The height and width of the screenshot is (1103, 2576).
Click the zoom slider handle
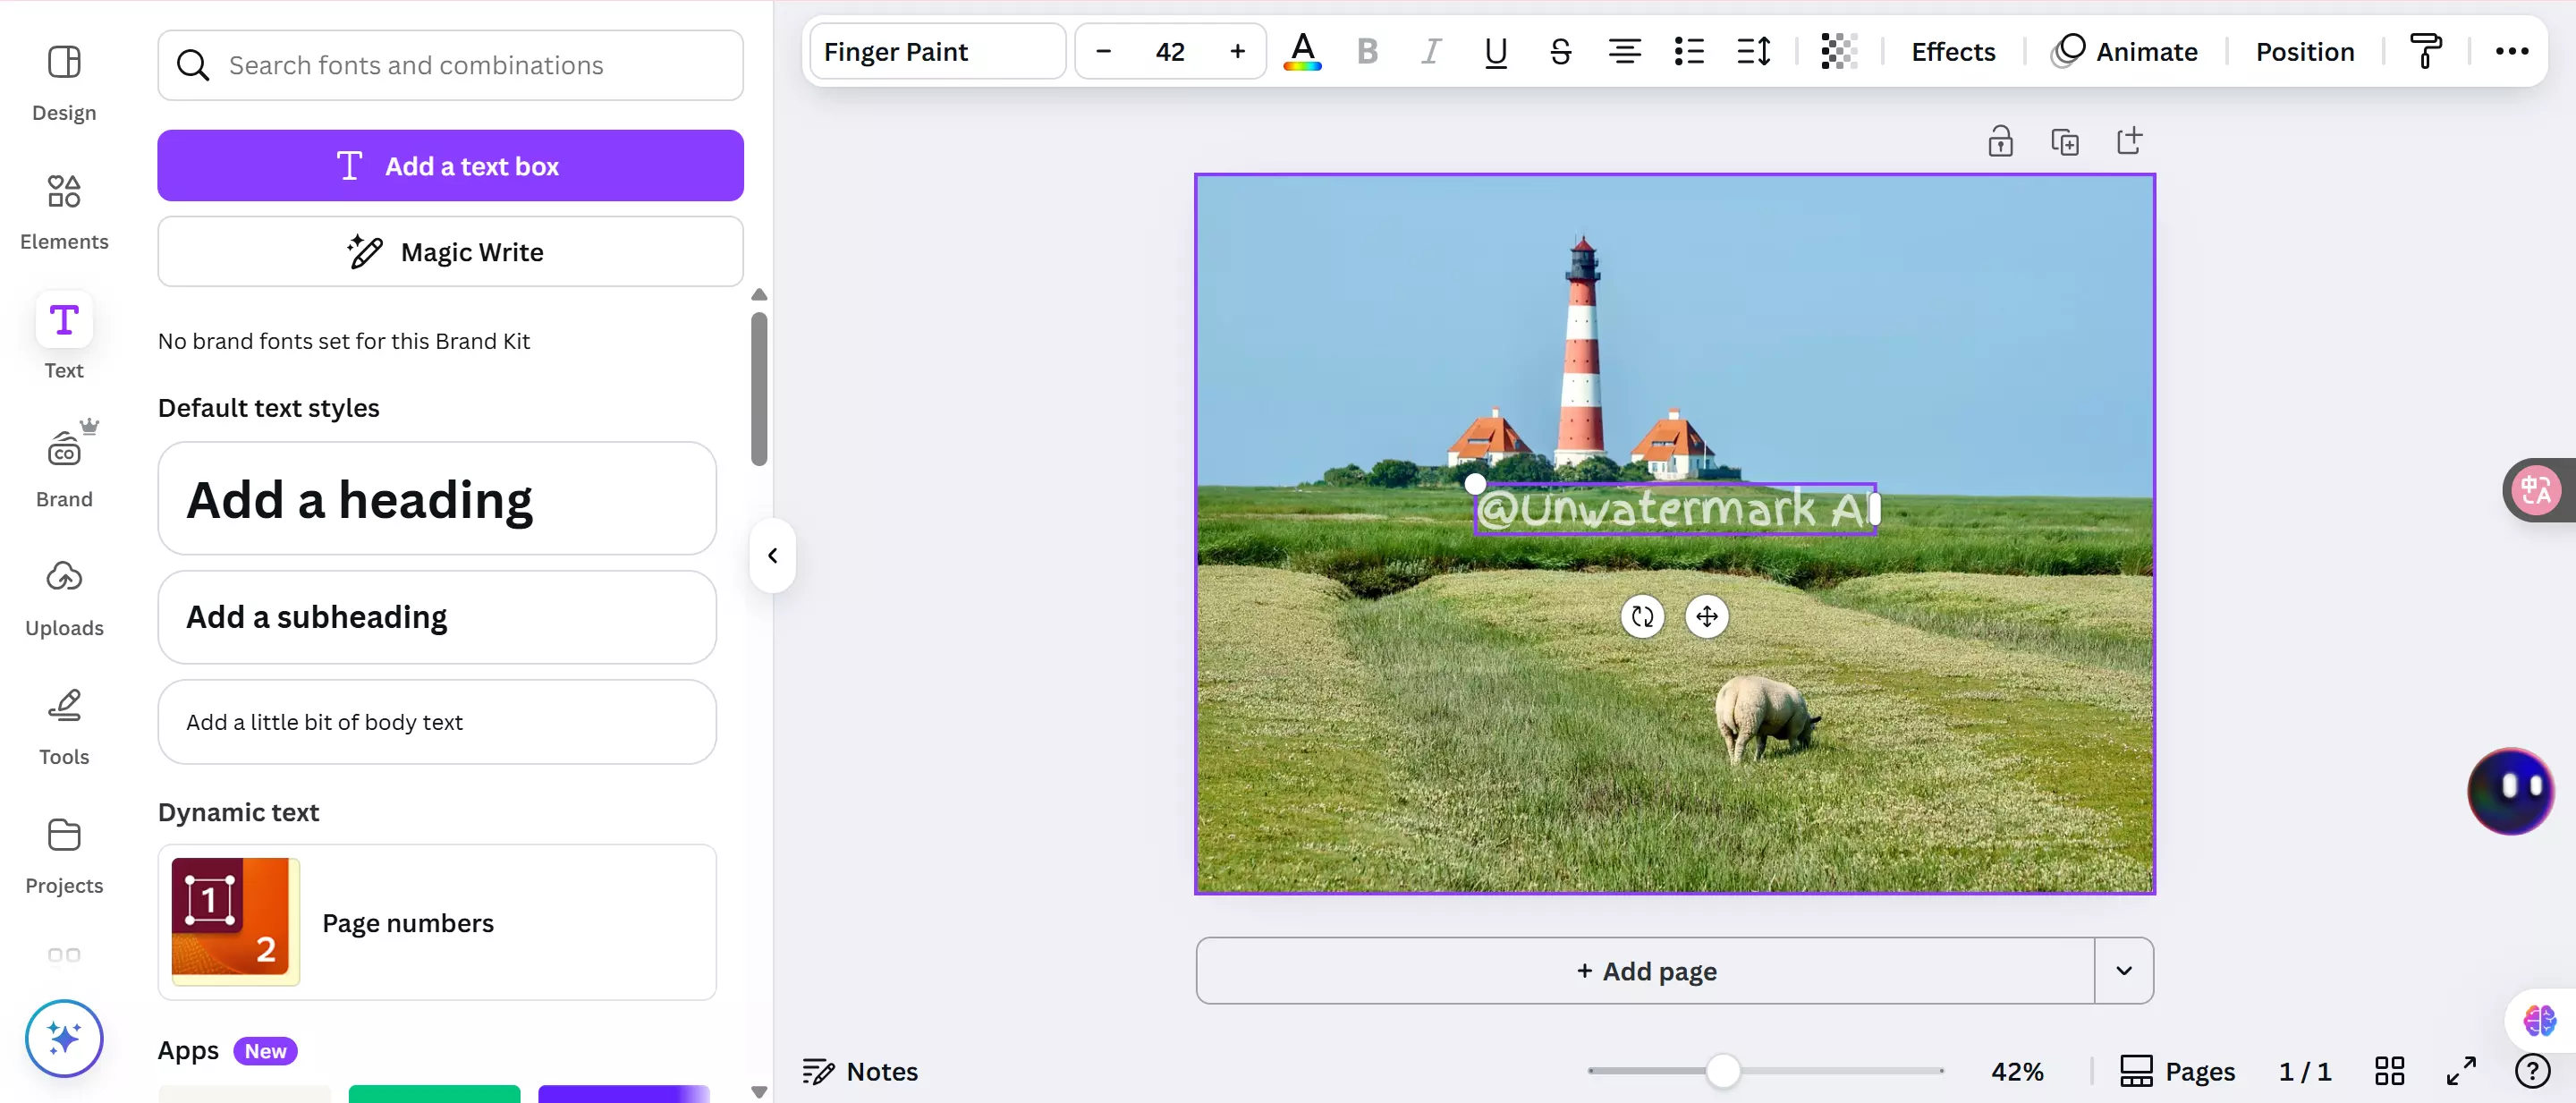click(x=1722, y=1071)
